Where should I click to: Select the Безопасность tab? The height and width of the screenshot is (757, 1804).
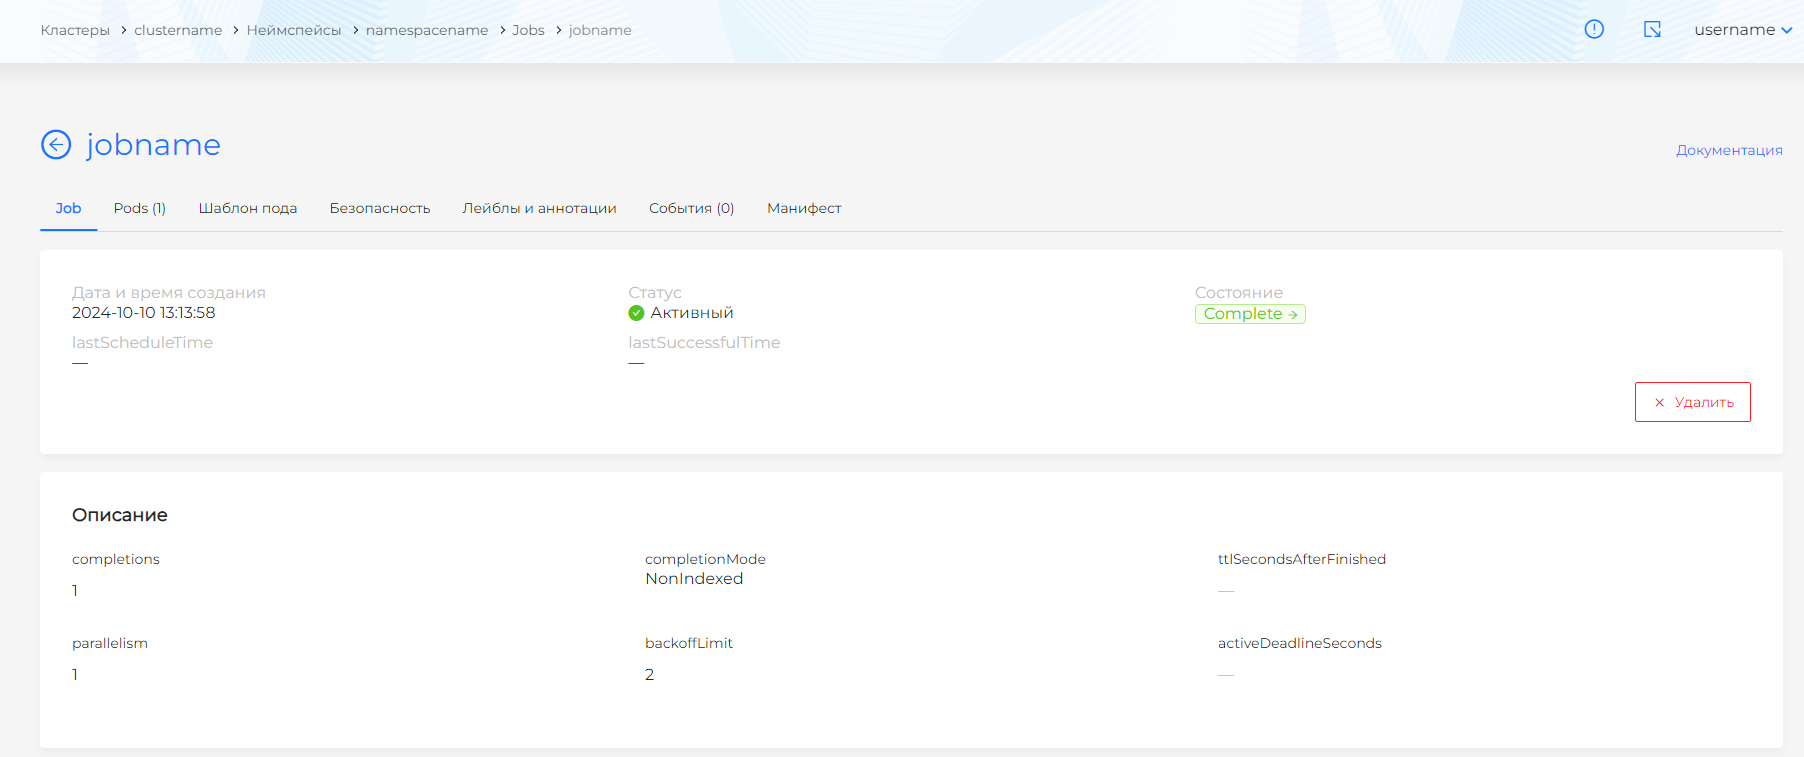click(379, 208)
